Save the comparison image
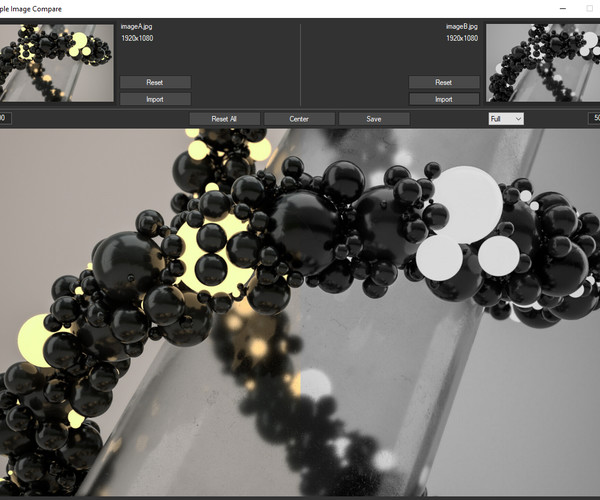 click(374, 119)
